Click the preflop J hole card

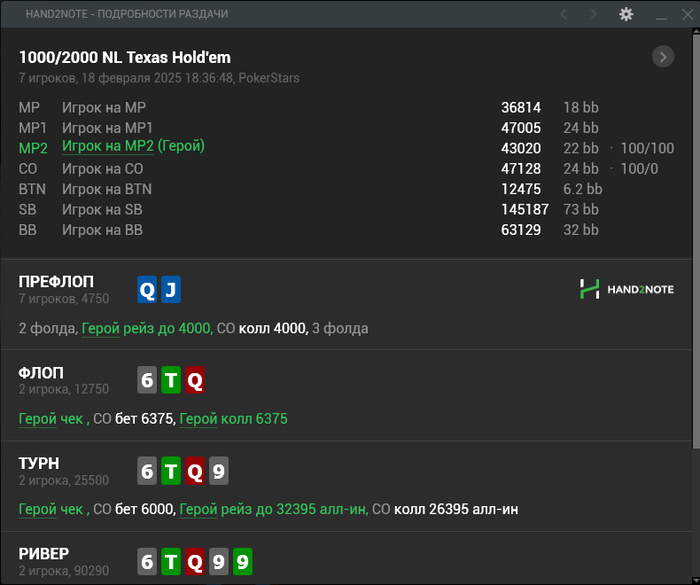coord(171,289)
